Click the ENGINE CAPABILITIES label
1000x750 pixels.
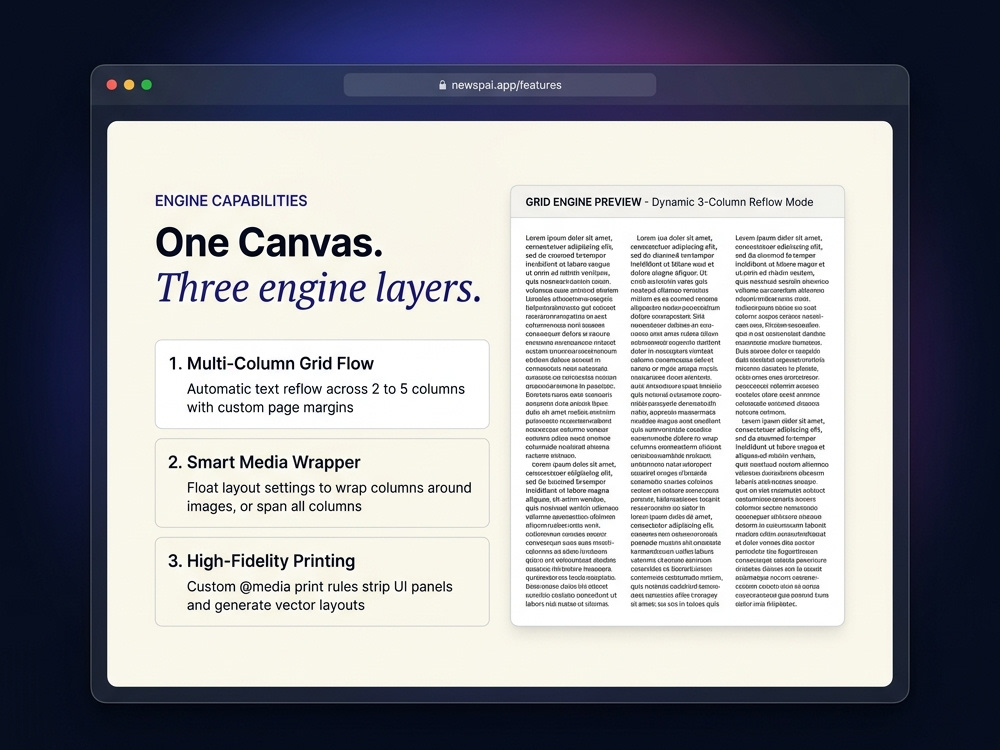coord(231,201)
